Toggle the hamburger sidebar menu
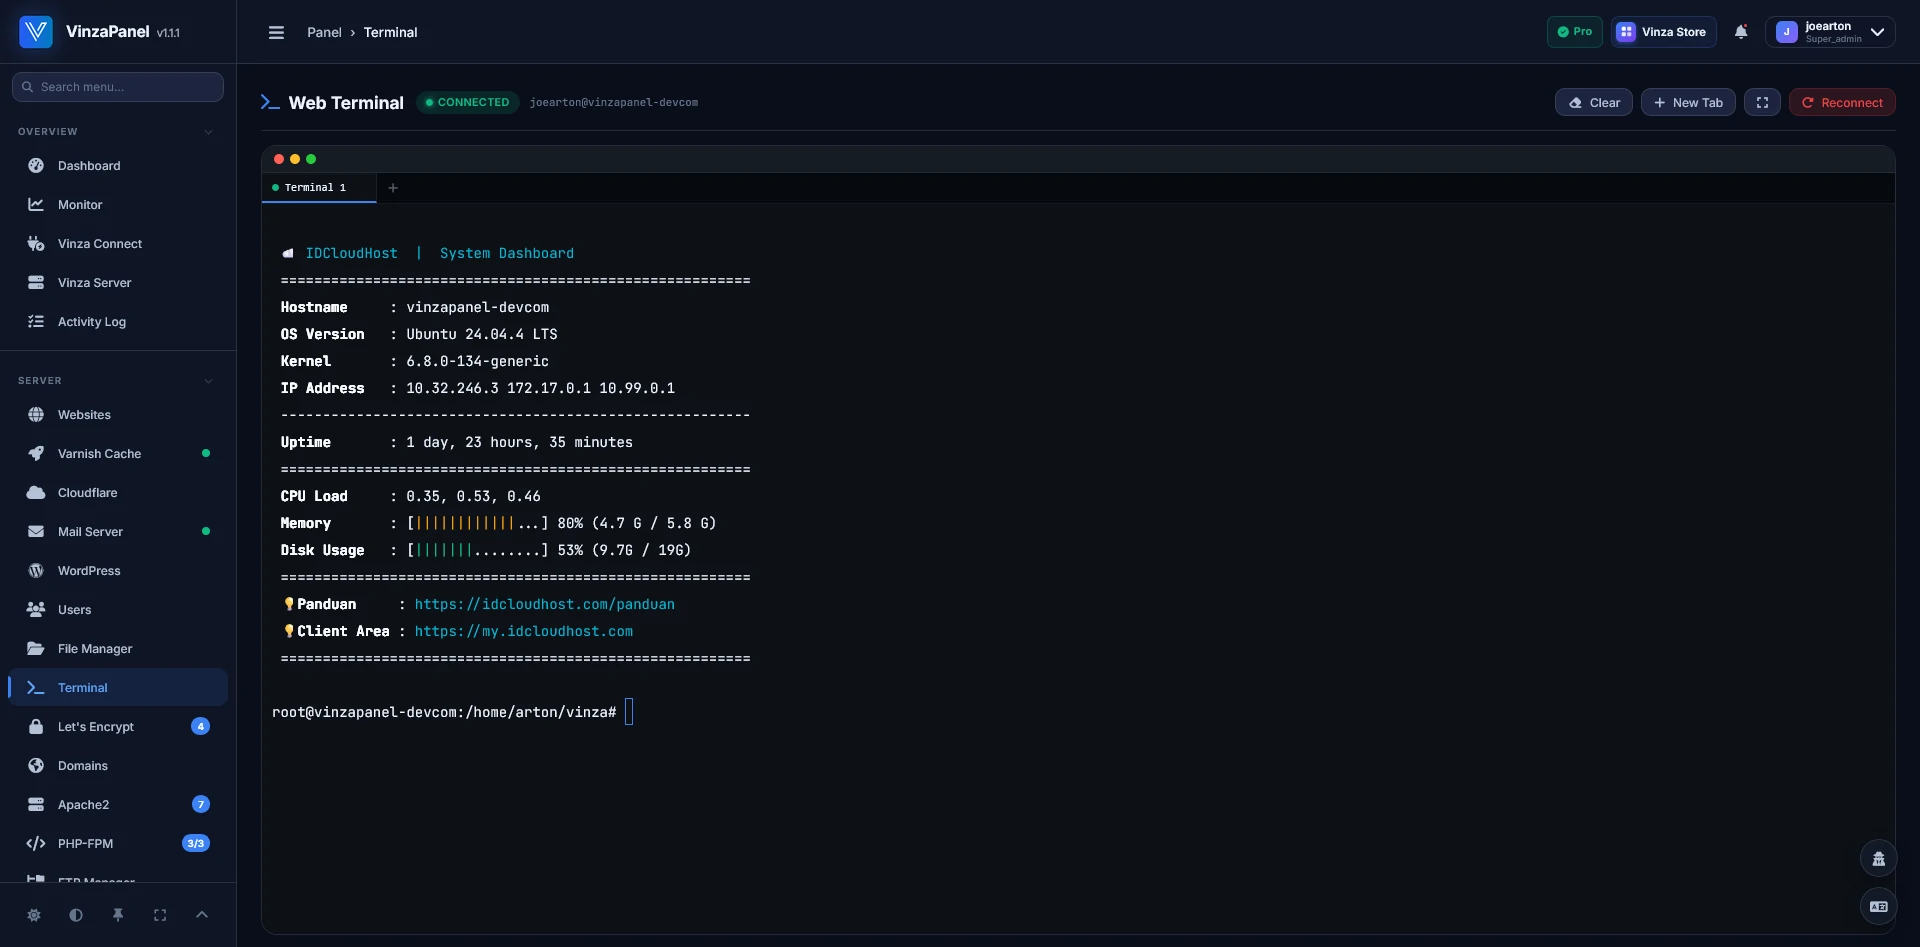1920x947 pixels. [x=277, y=32]
